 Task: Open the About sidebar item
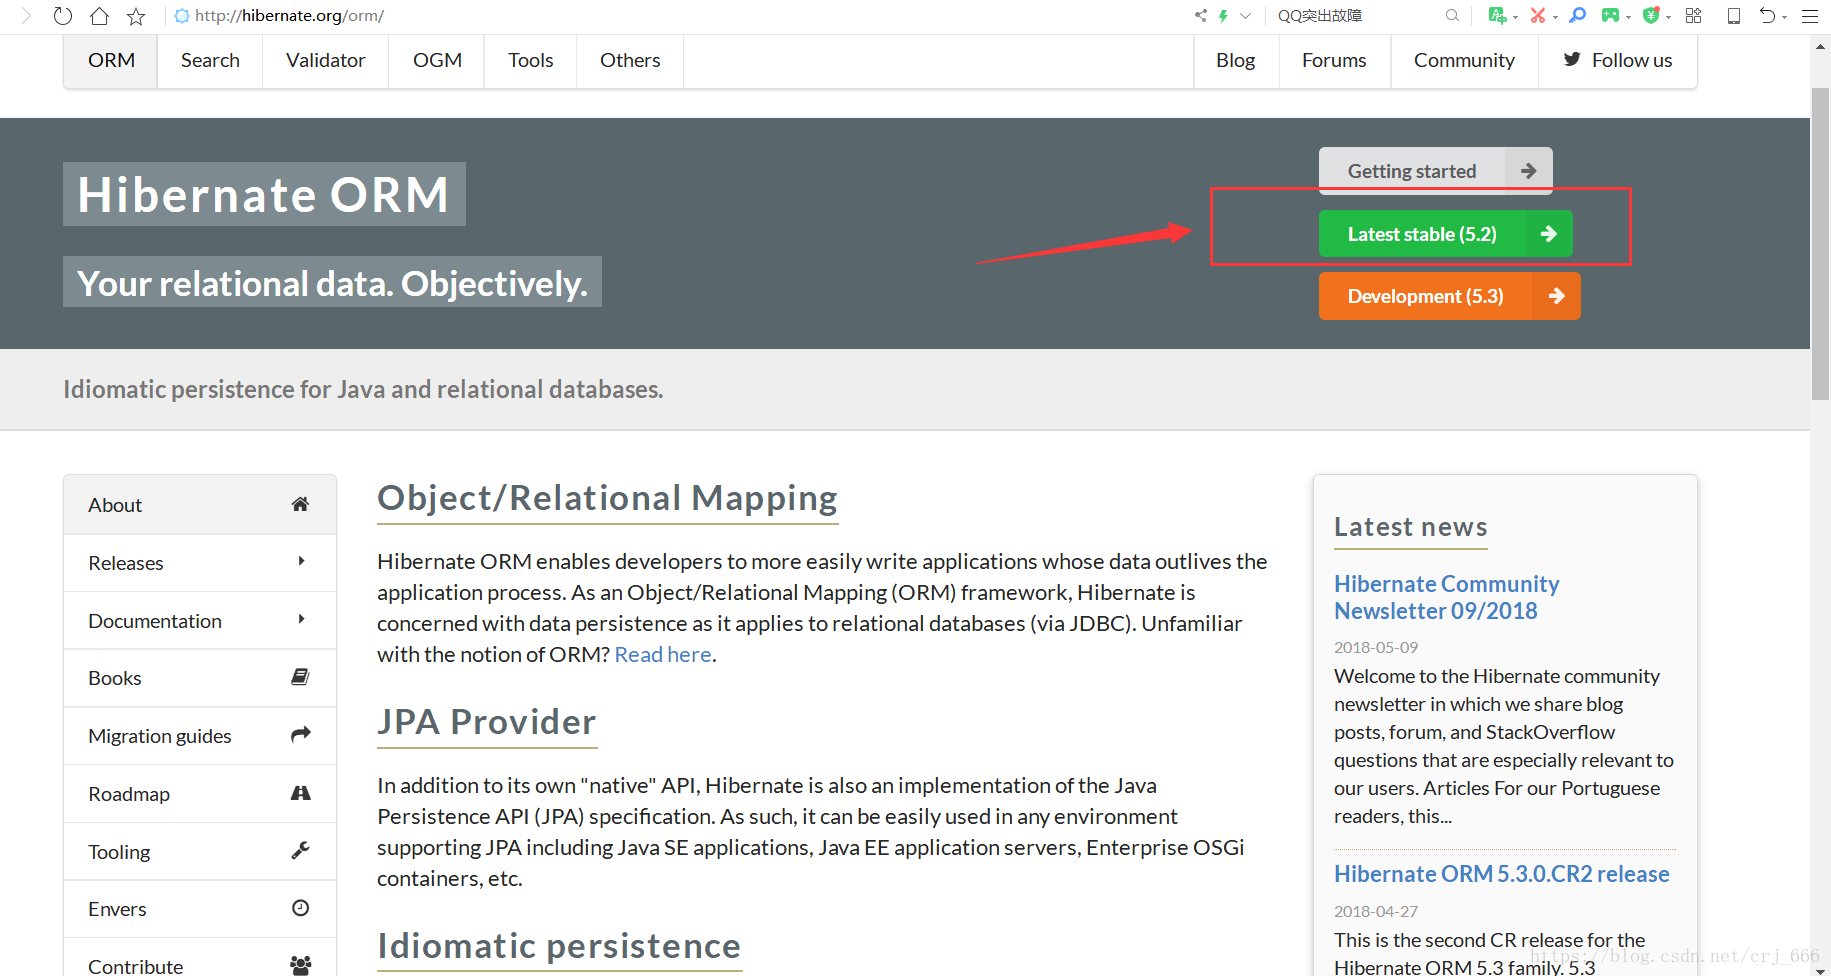pyautogui.click(x=200, y=505)
